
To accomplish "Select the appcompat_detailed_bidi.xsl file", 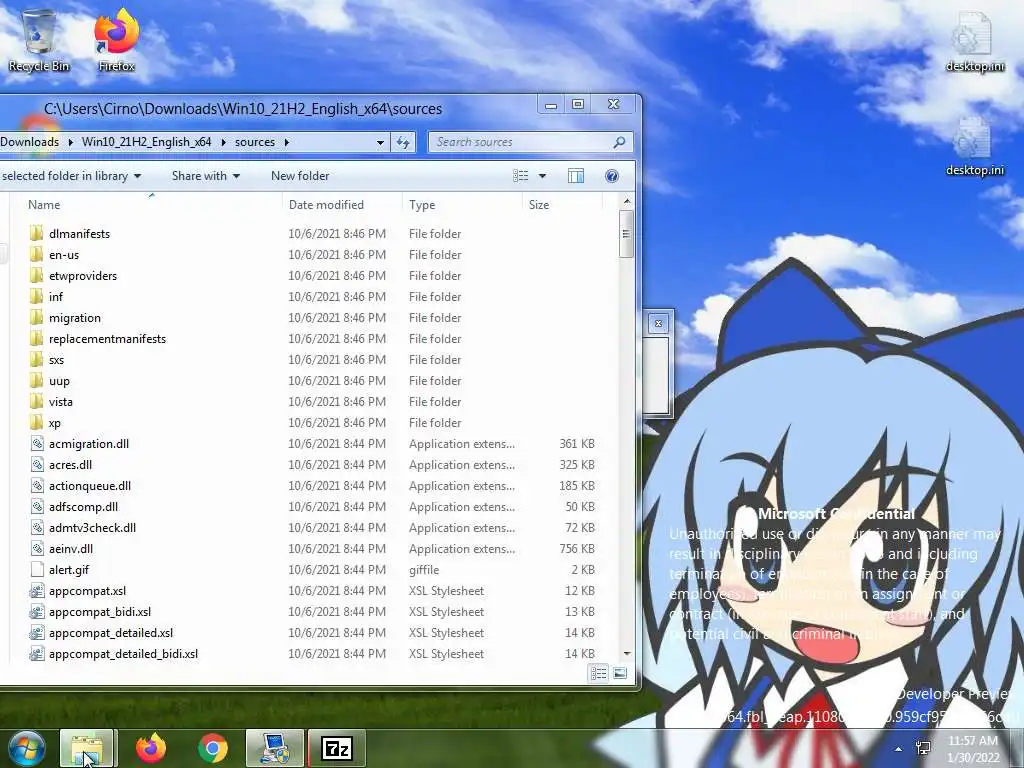I will point(312,654).
